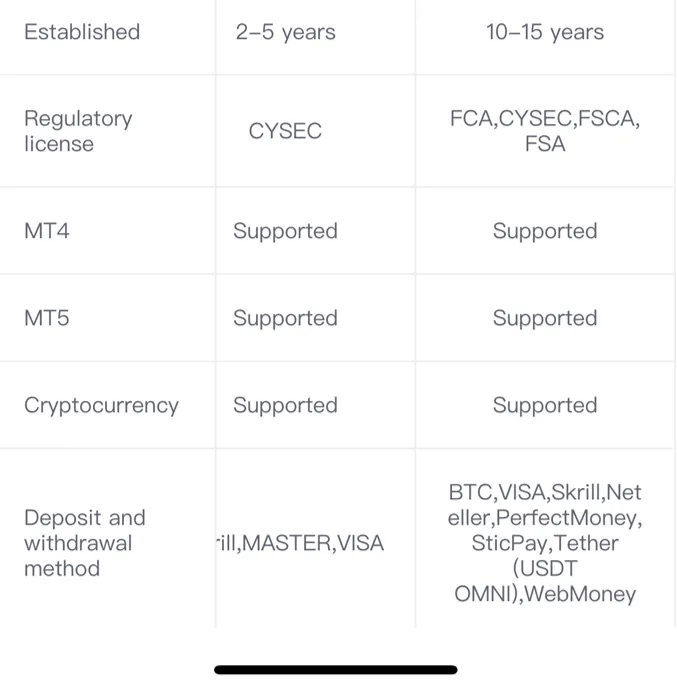Tap the 10–15 years cell
The height and width of the screenshot is (681, 677).
click(x=545, y=32)
